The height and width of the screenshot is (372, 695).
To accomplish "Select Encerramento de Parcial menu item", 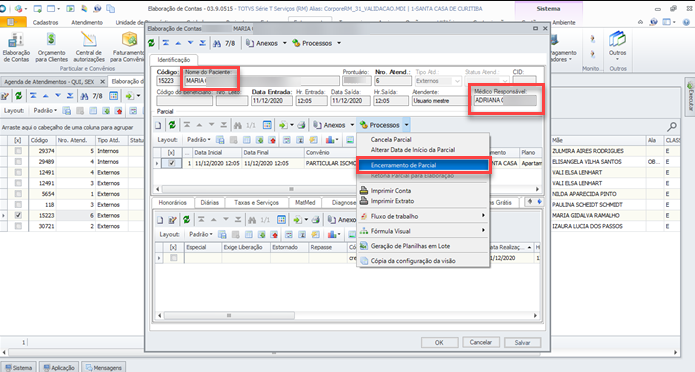I will [423, 165].
